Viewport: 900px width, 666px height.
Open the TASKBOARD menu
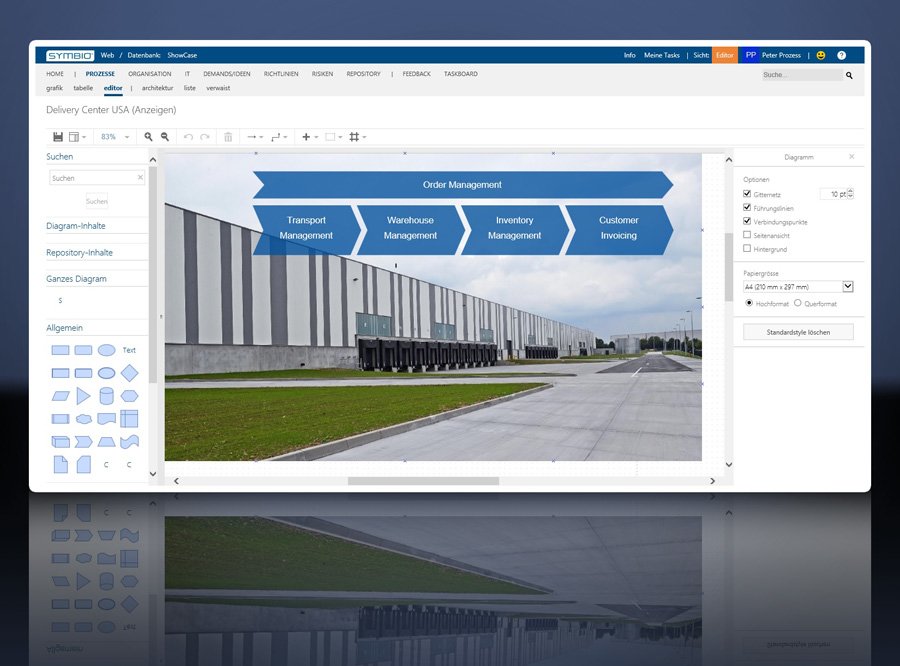pos(460,73)
